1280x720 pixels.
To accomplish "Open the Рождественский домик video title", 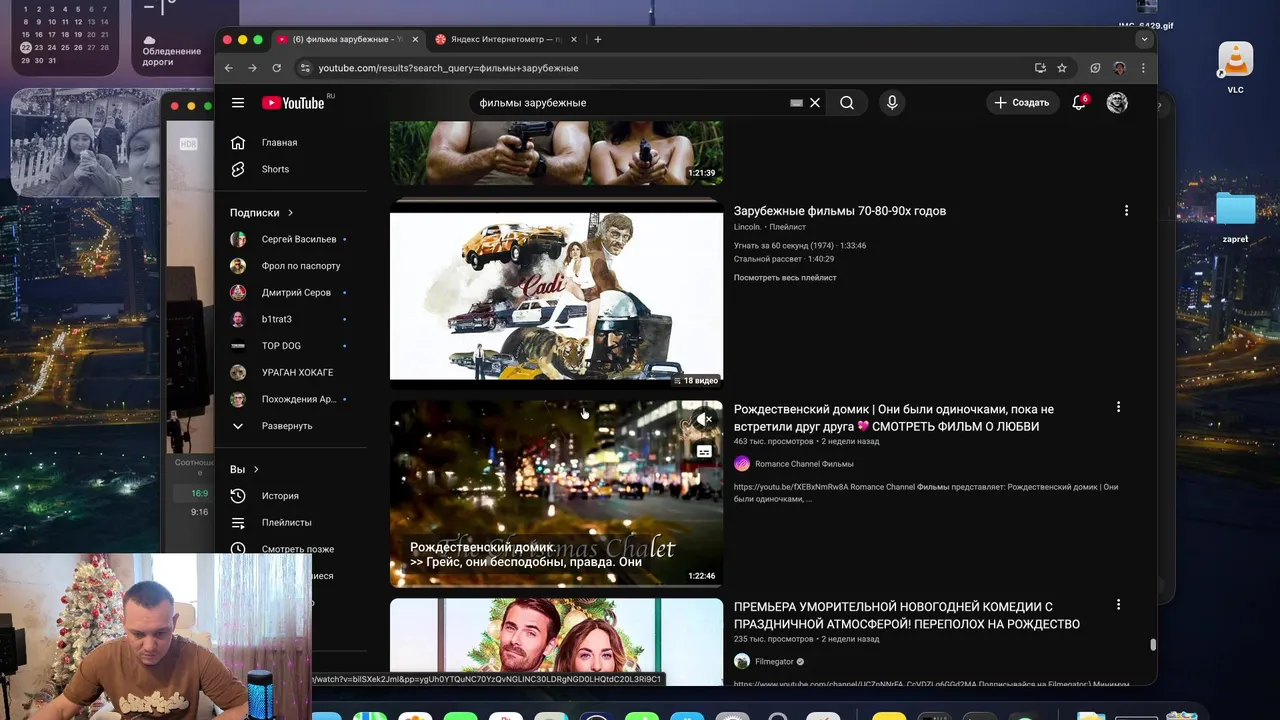I will click(894, 418).
